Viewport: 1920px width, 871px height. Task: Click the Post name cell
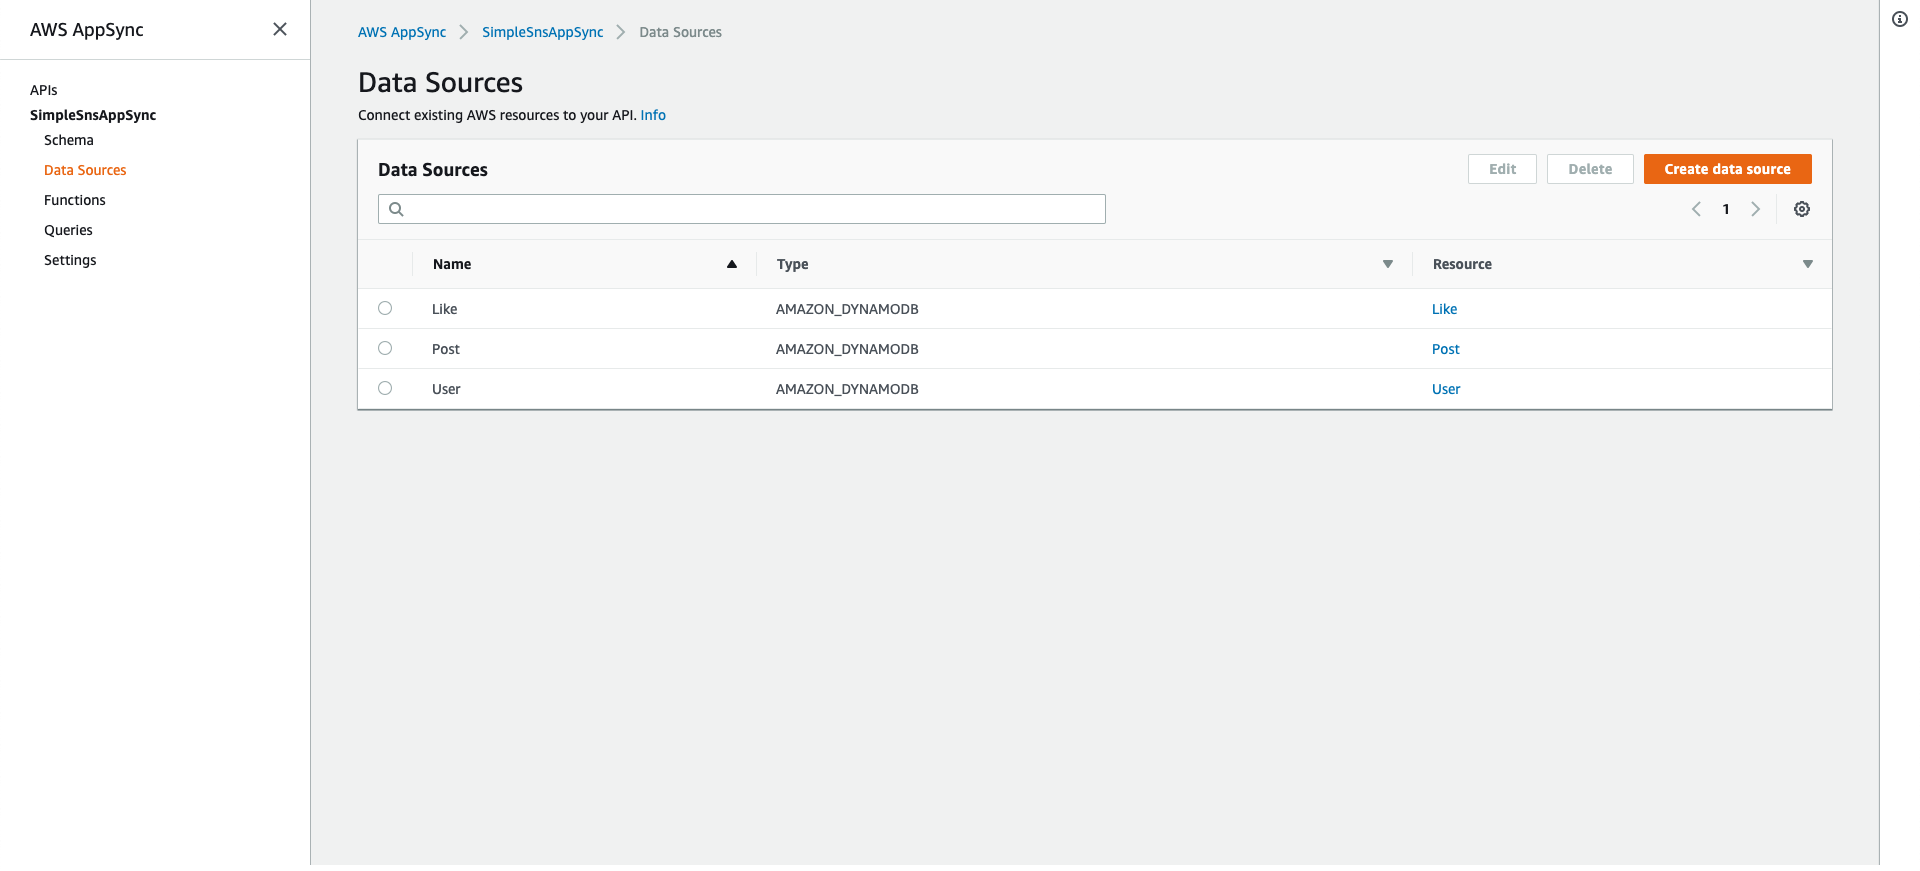[x=446, y=349]
